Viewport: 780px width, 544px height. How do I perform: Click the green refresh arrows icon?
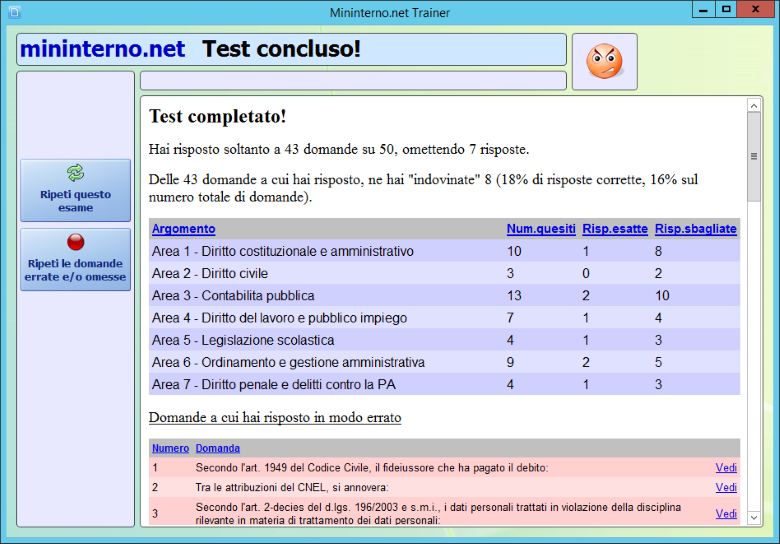(75, 173)
